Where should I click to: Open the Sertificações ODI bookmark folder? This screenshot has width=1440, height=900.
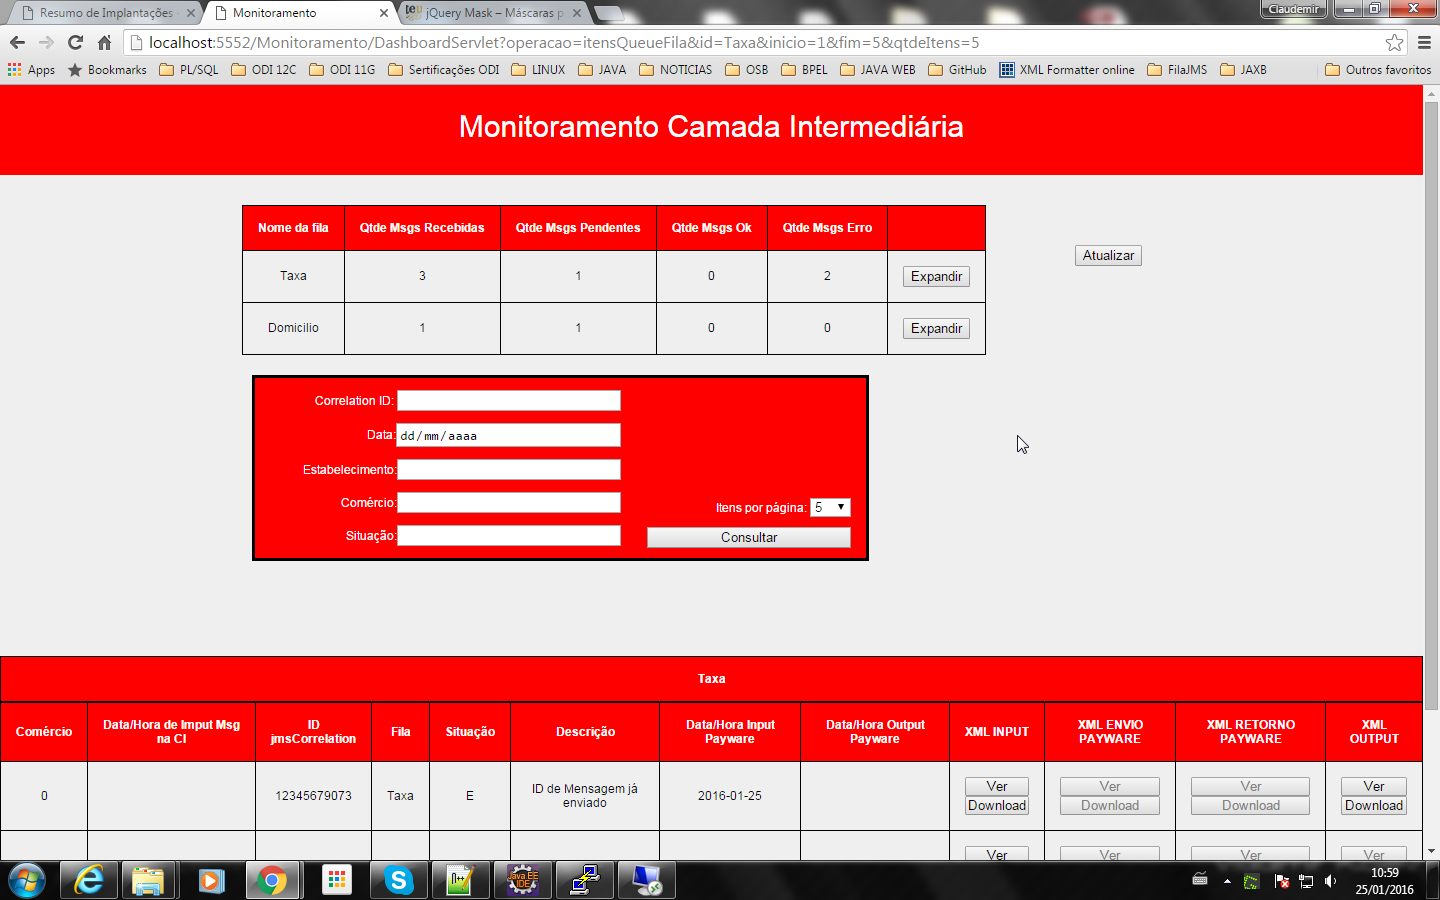click(x=443, y=70)
